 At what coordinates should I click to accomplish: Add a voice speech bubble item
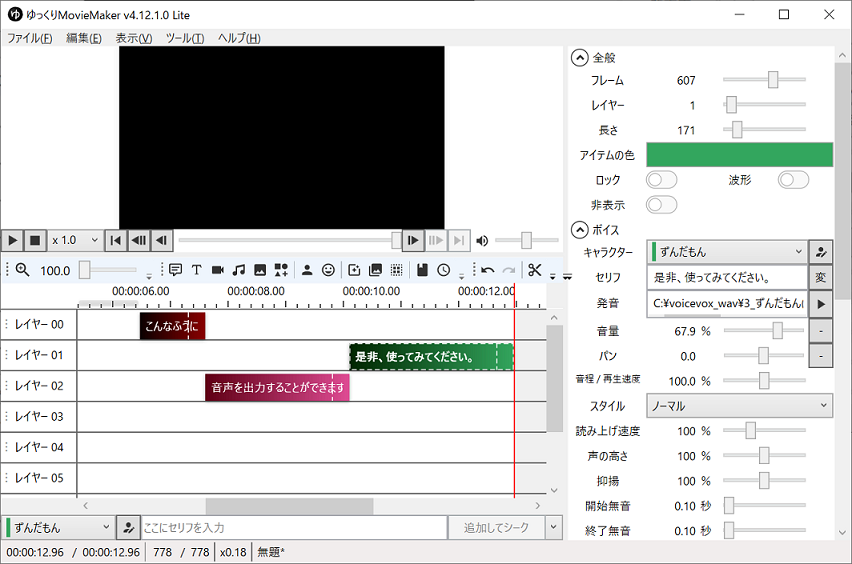pyautogui.click(x=176, y=270)
